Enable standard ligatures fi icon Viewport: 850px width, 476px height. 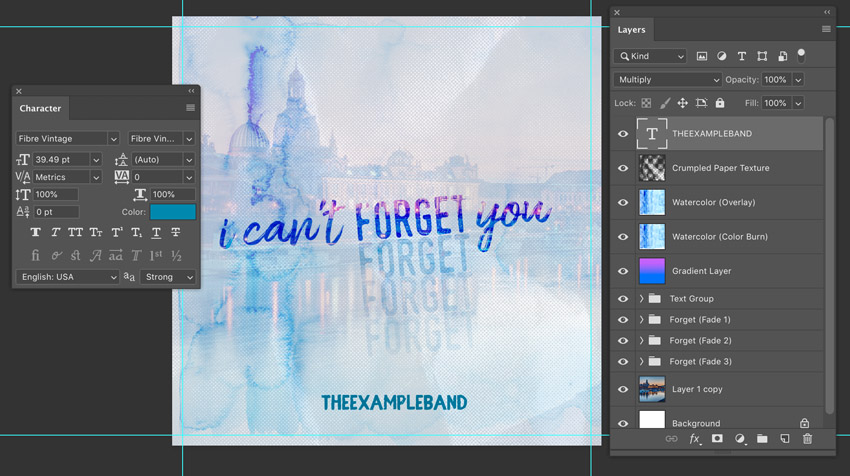(x=35, y=255)
